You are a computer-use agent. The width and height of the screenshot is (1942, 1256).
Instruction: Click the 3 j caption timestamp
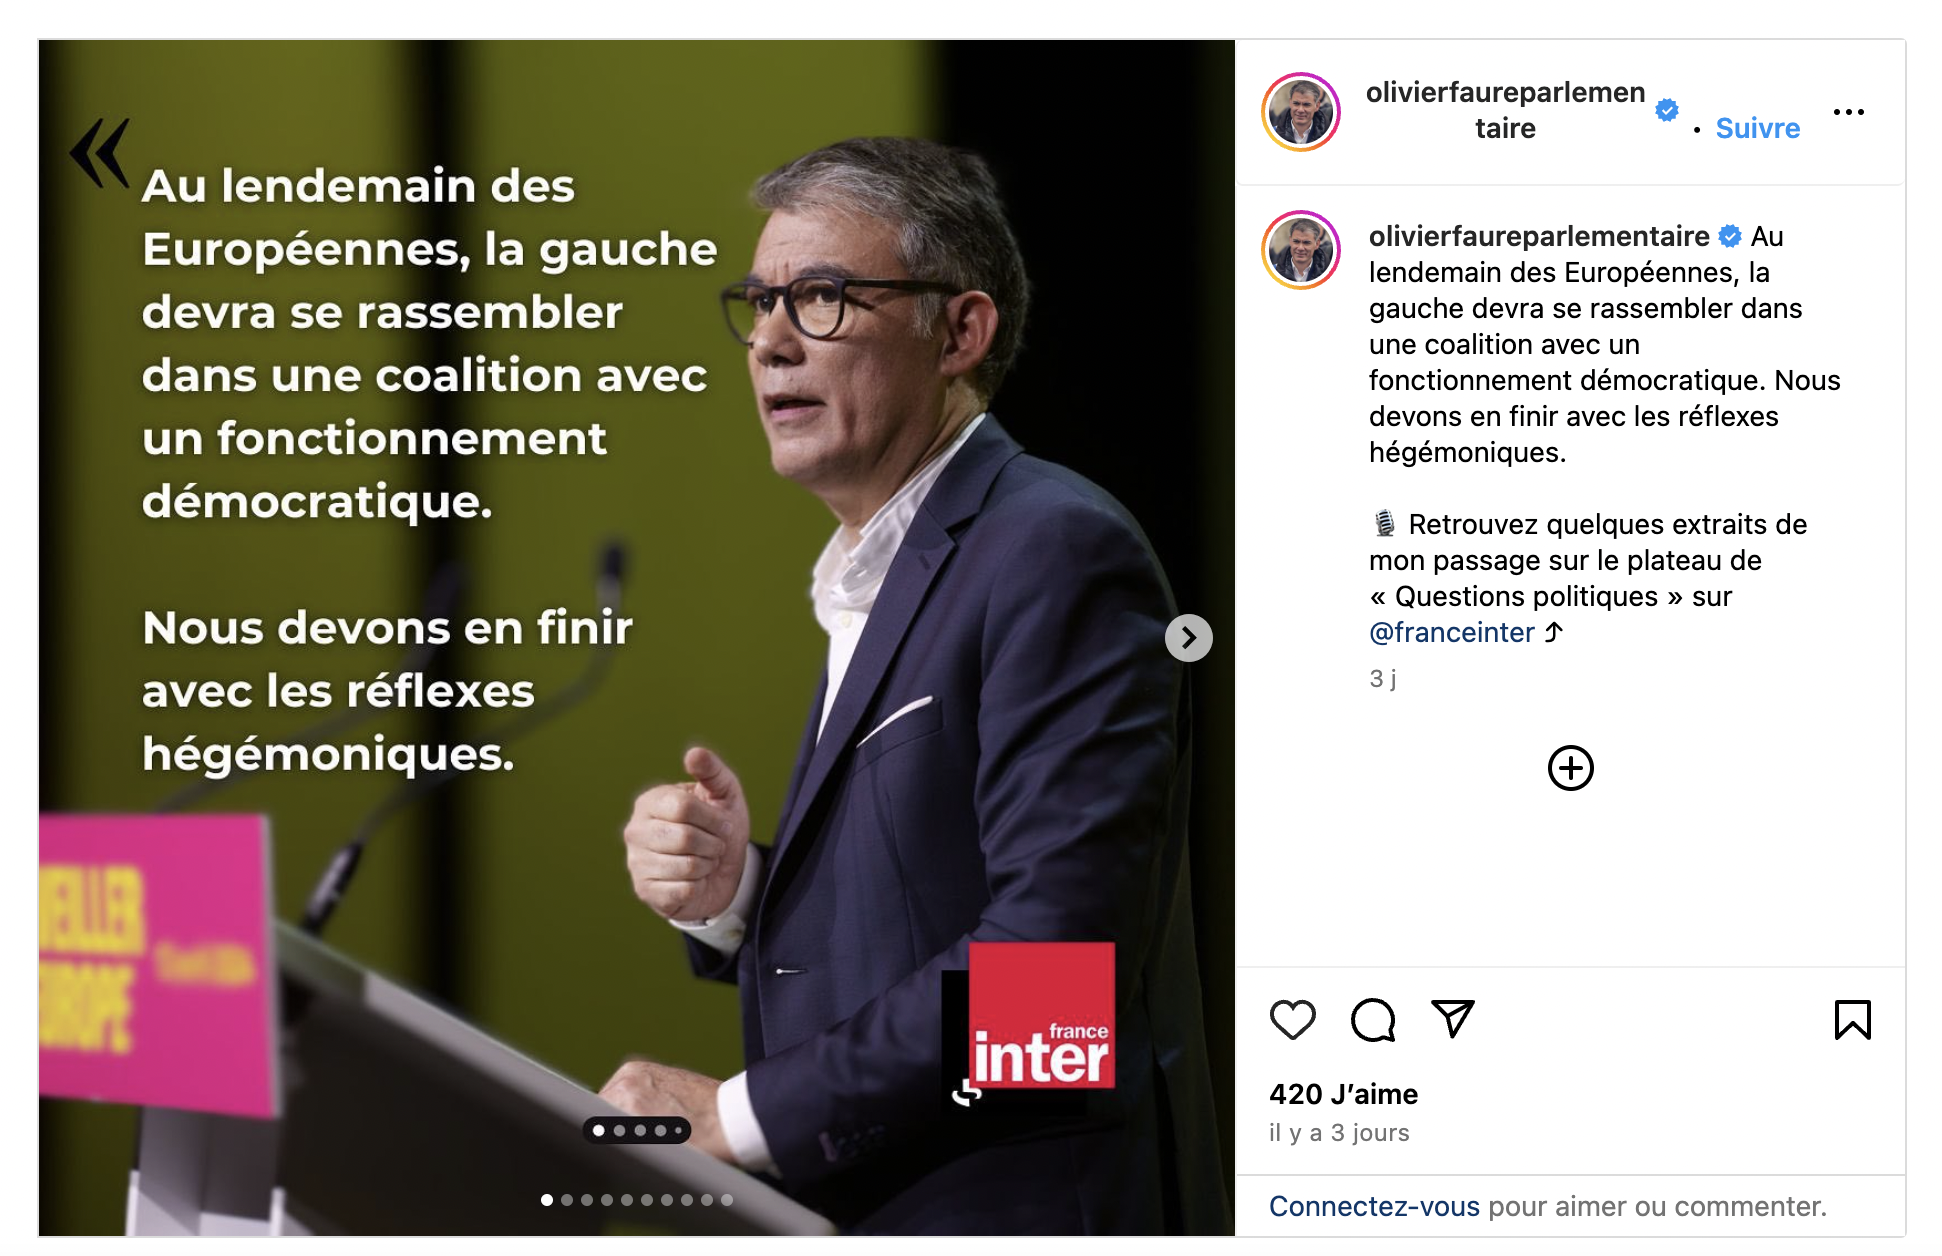(1382, 678)
